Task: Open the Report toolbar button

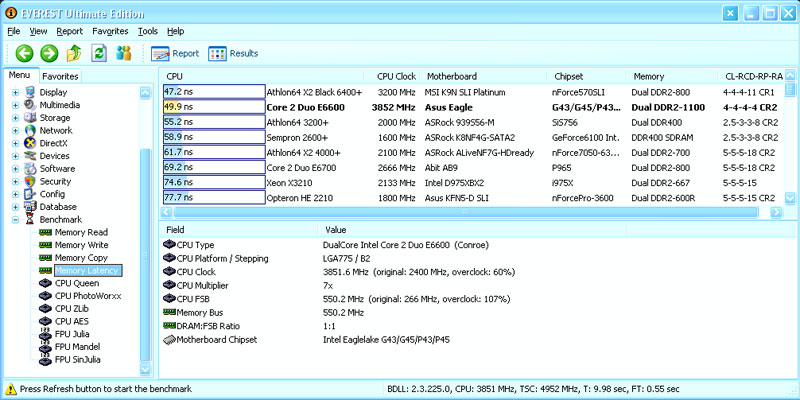Action: pyautogui.click(x=175, y=53)
